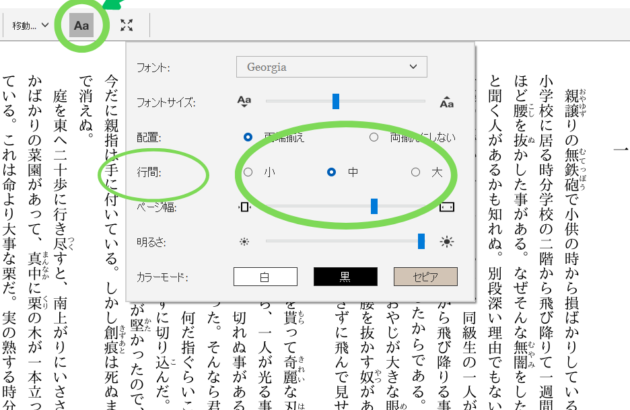
Task: Click the narrow page width icon
Action: pos(244,207)
